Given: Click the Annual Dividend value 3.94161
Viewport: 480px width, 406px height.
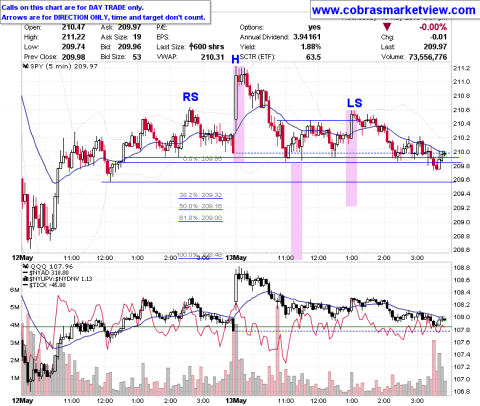Looking at the screenshot, I should click(x=307, y=37).
